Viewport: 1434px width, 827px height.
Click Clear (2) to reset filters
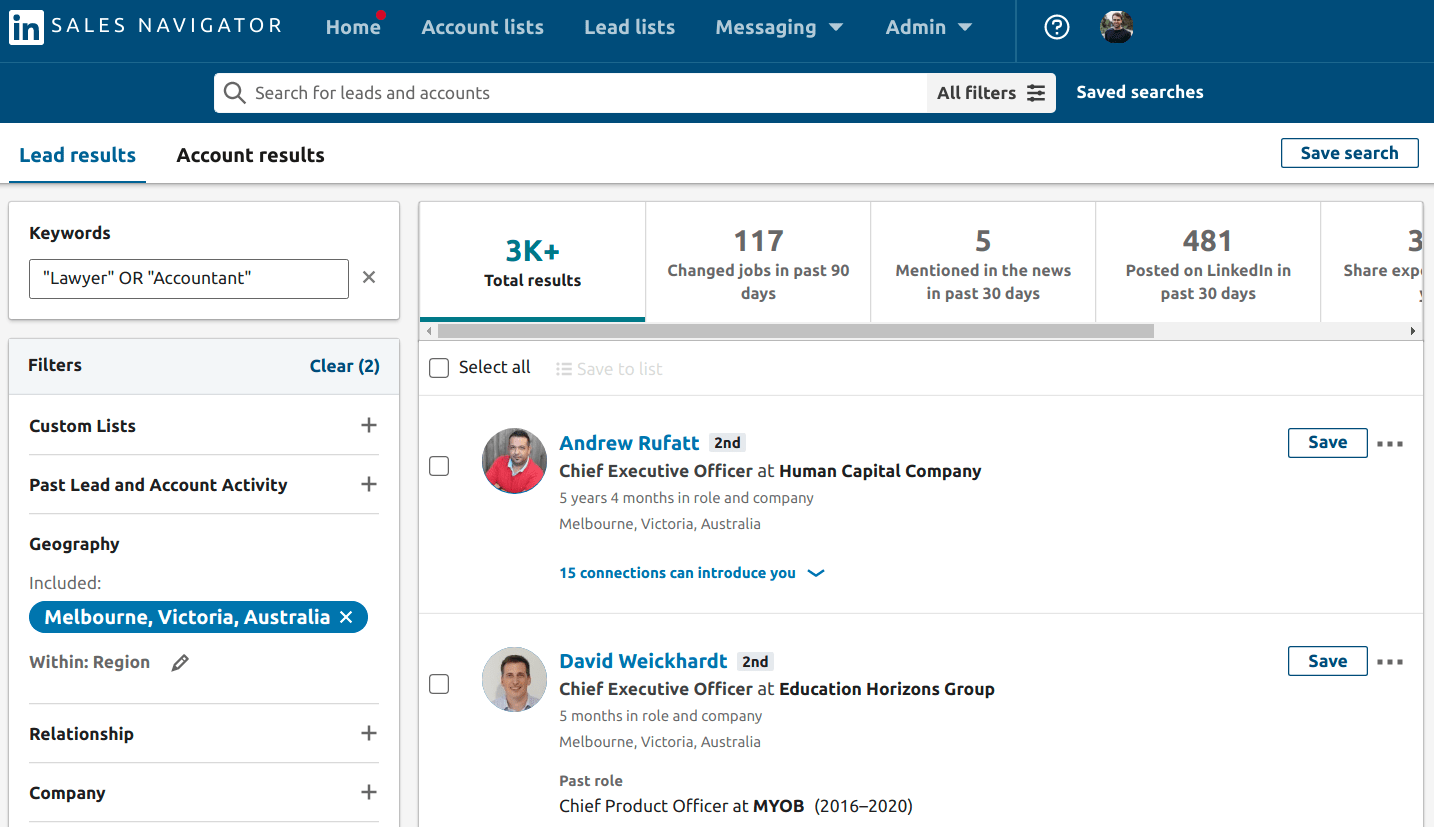point(345,366)
